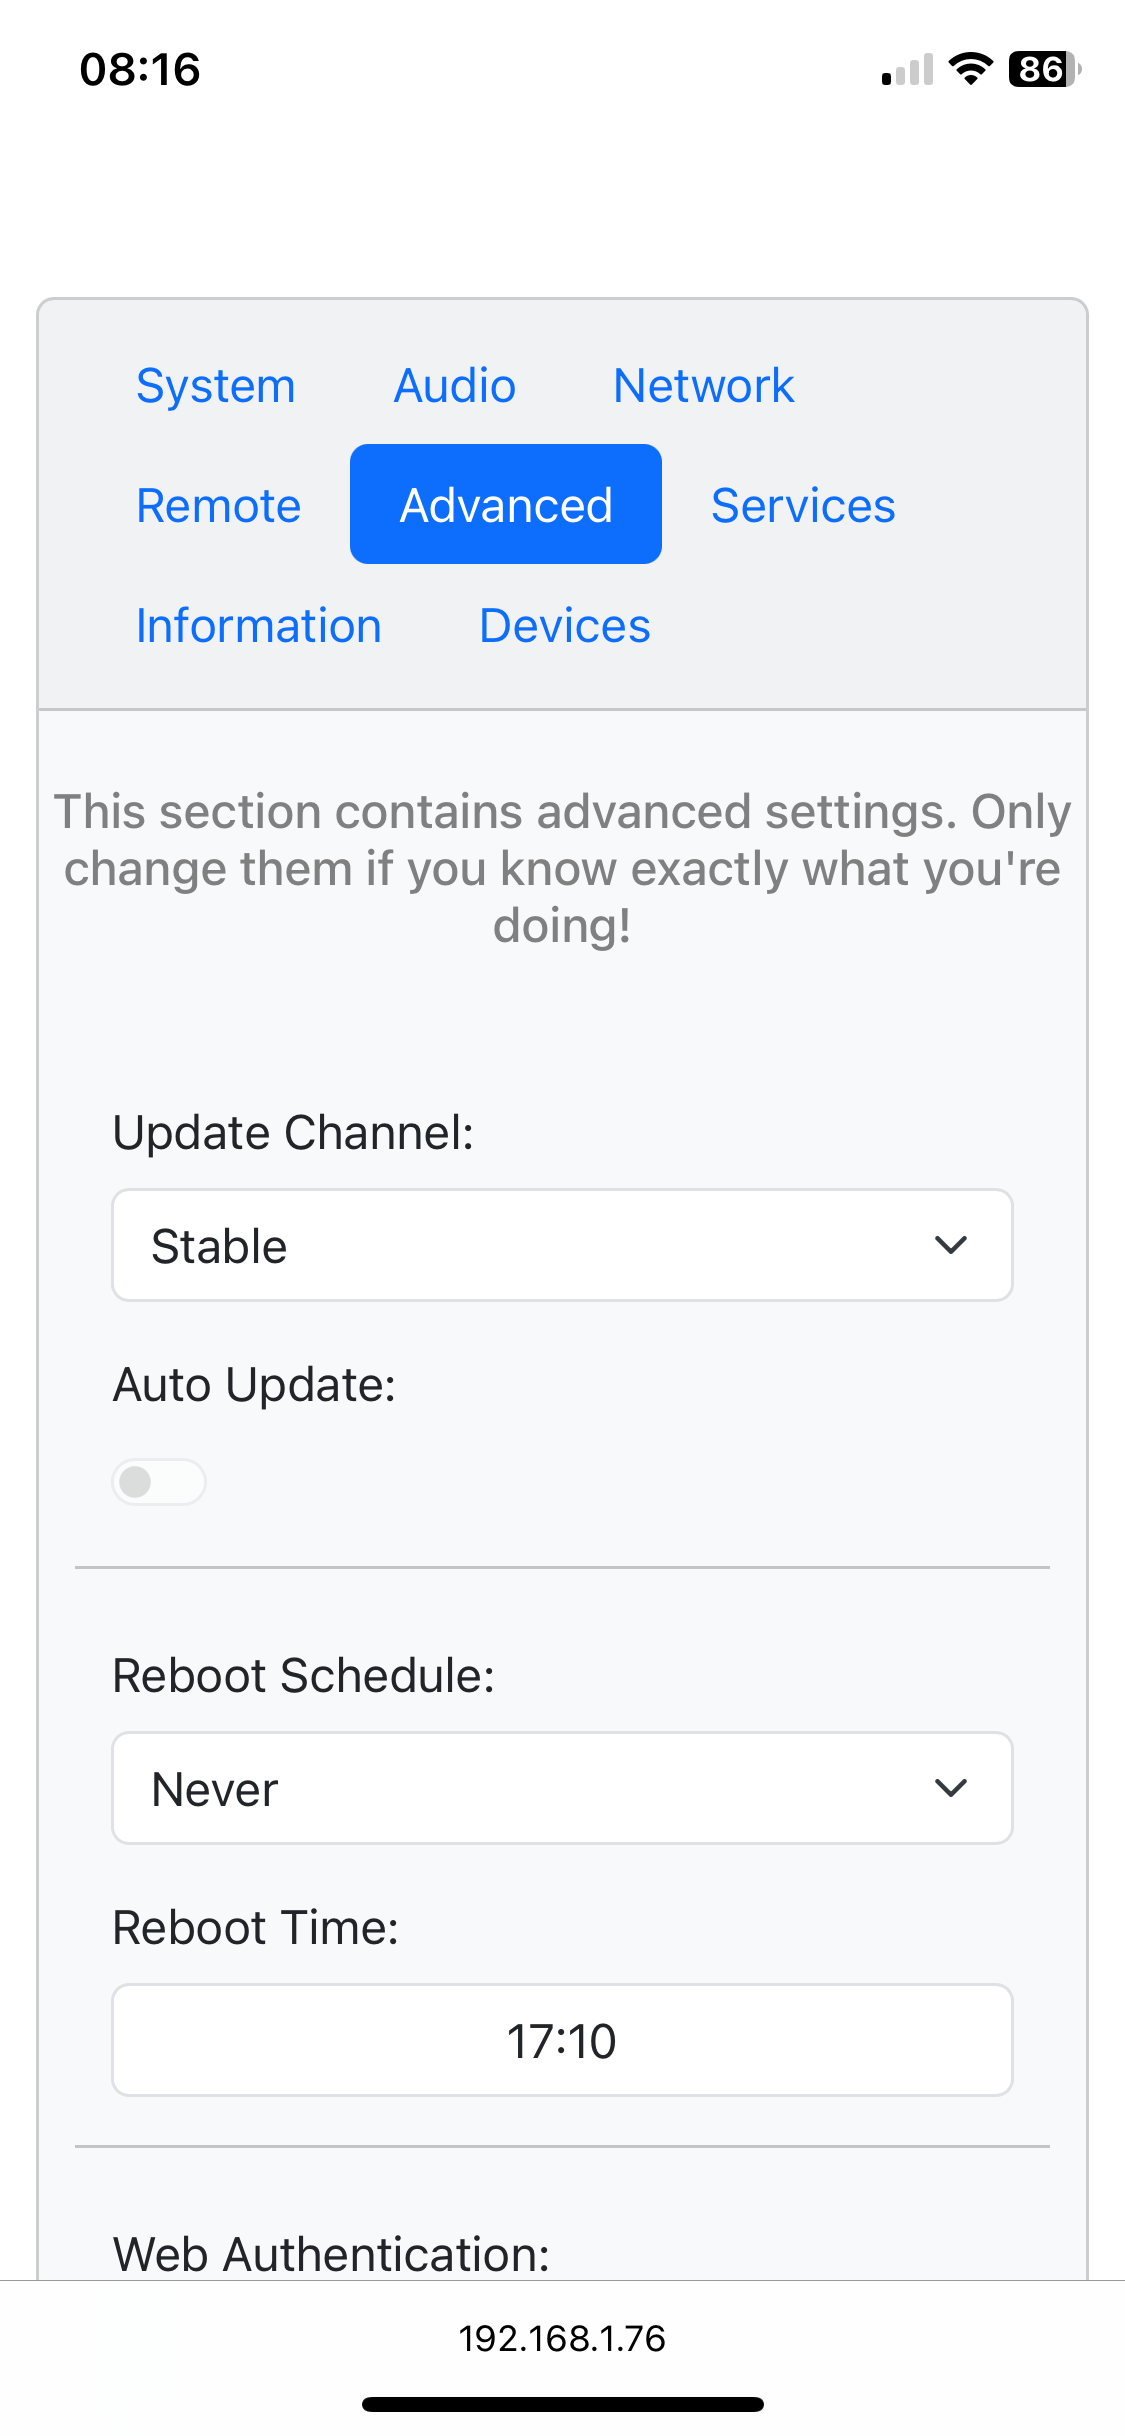Screen dimensions: 1125x2436
Task: Enable the Auto Update toggle
Action: 159,1482
